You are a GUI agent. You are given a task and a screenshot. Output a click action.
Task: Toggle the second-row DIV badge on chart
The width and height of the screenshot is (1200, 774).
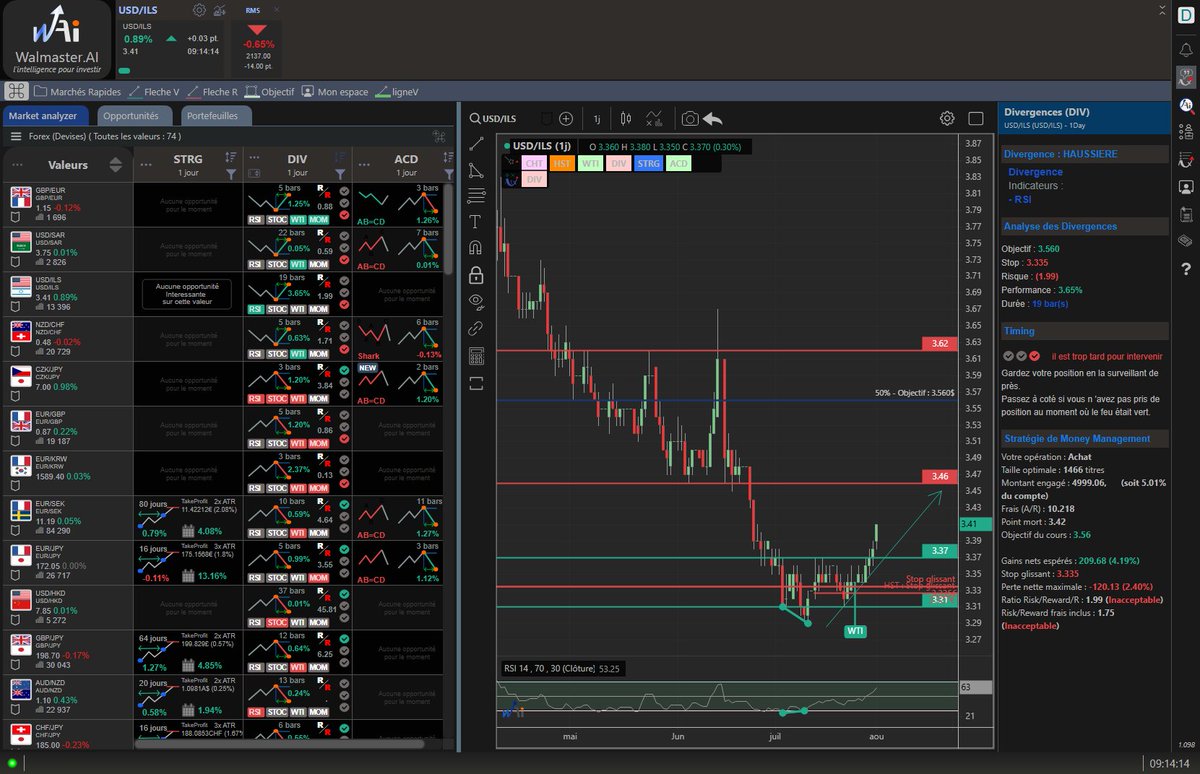[535, 180]
